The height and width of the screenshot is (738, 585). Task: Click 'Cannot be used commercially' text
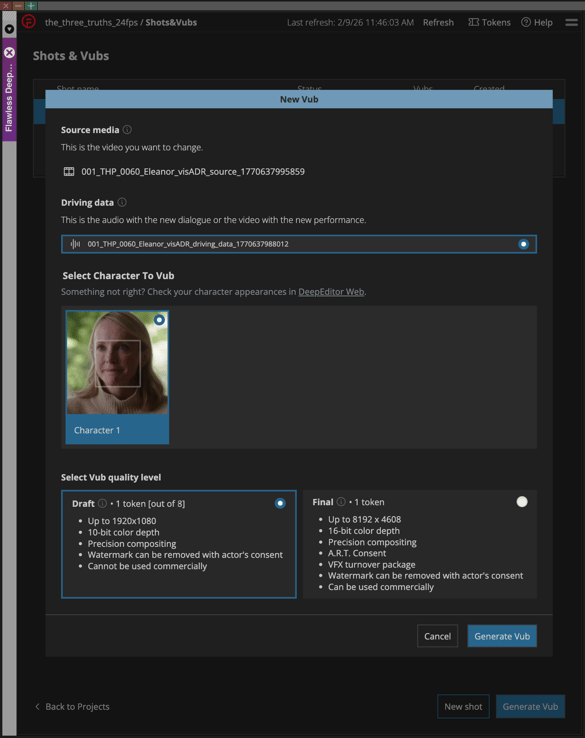147,566
